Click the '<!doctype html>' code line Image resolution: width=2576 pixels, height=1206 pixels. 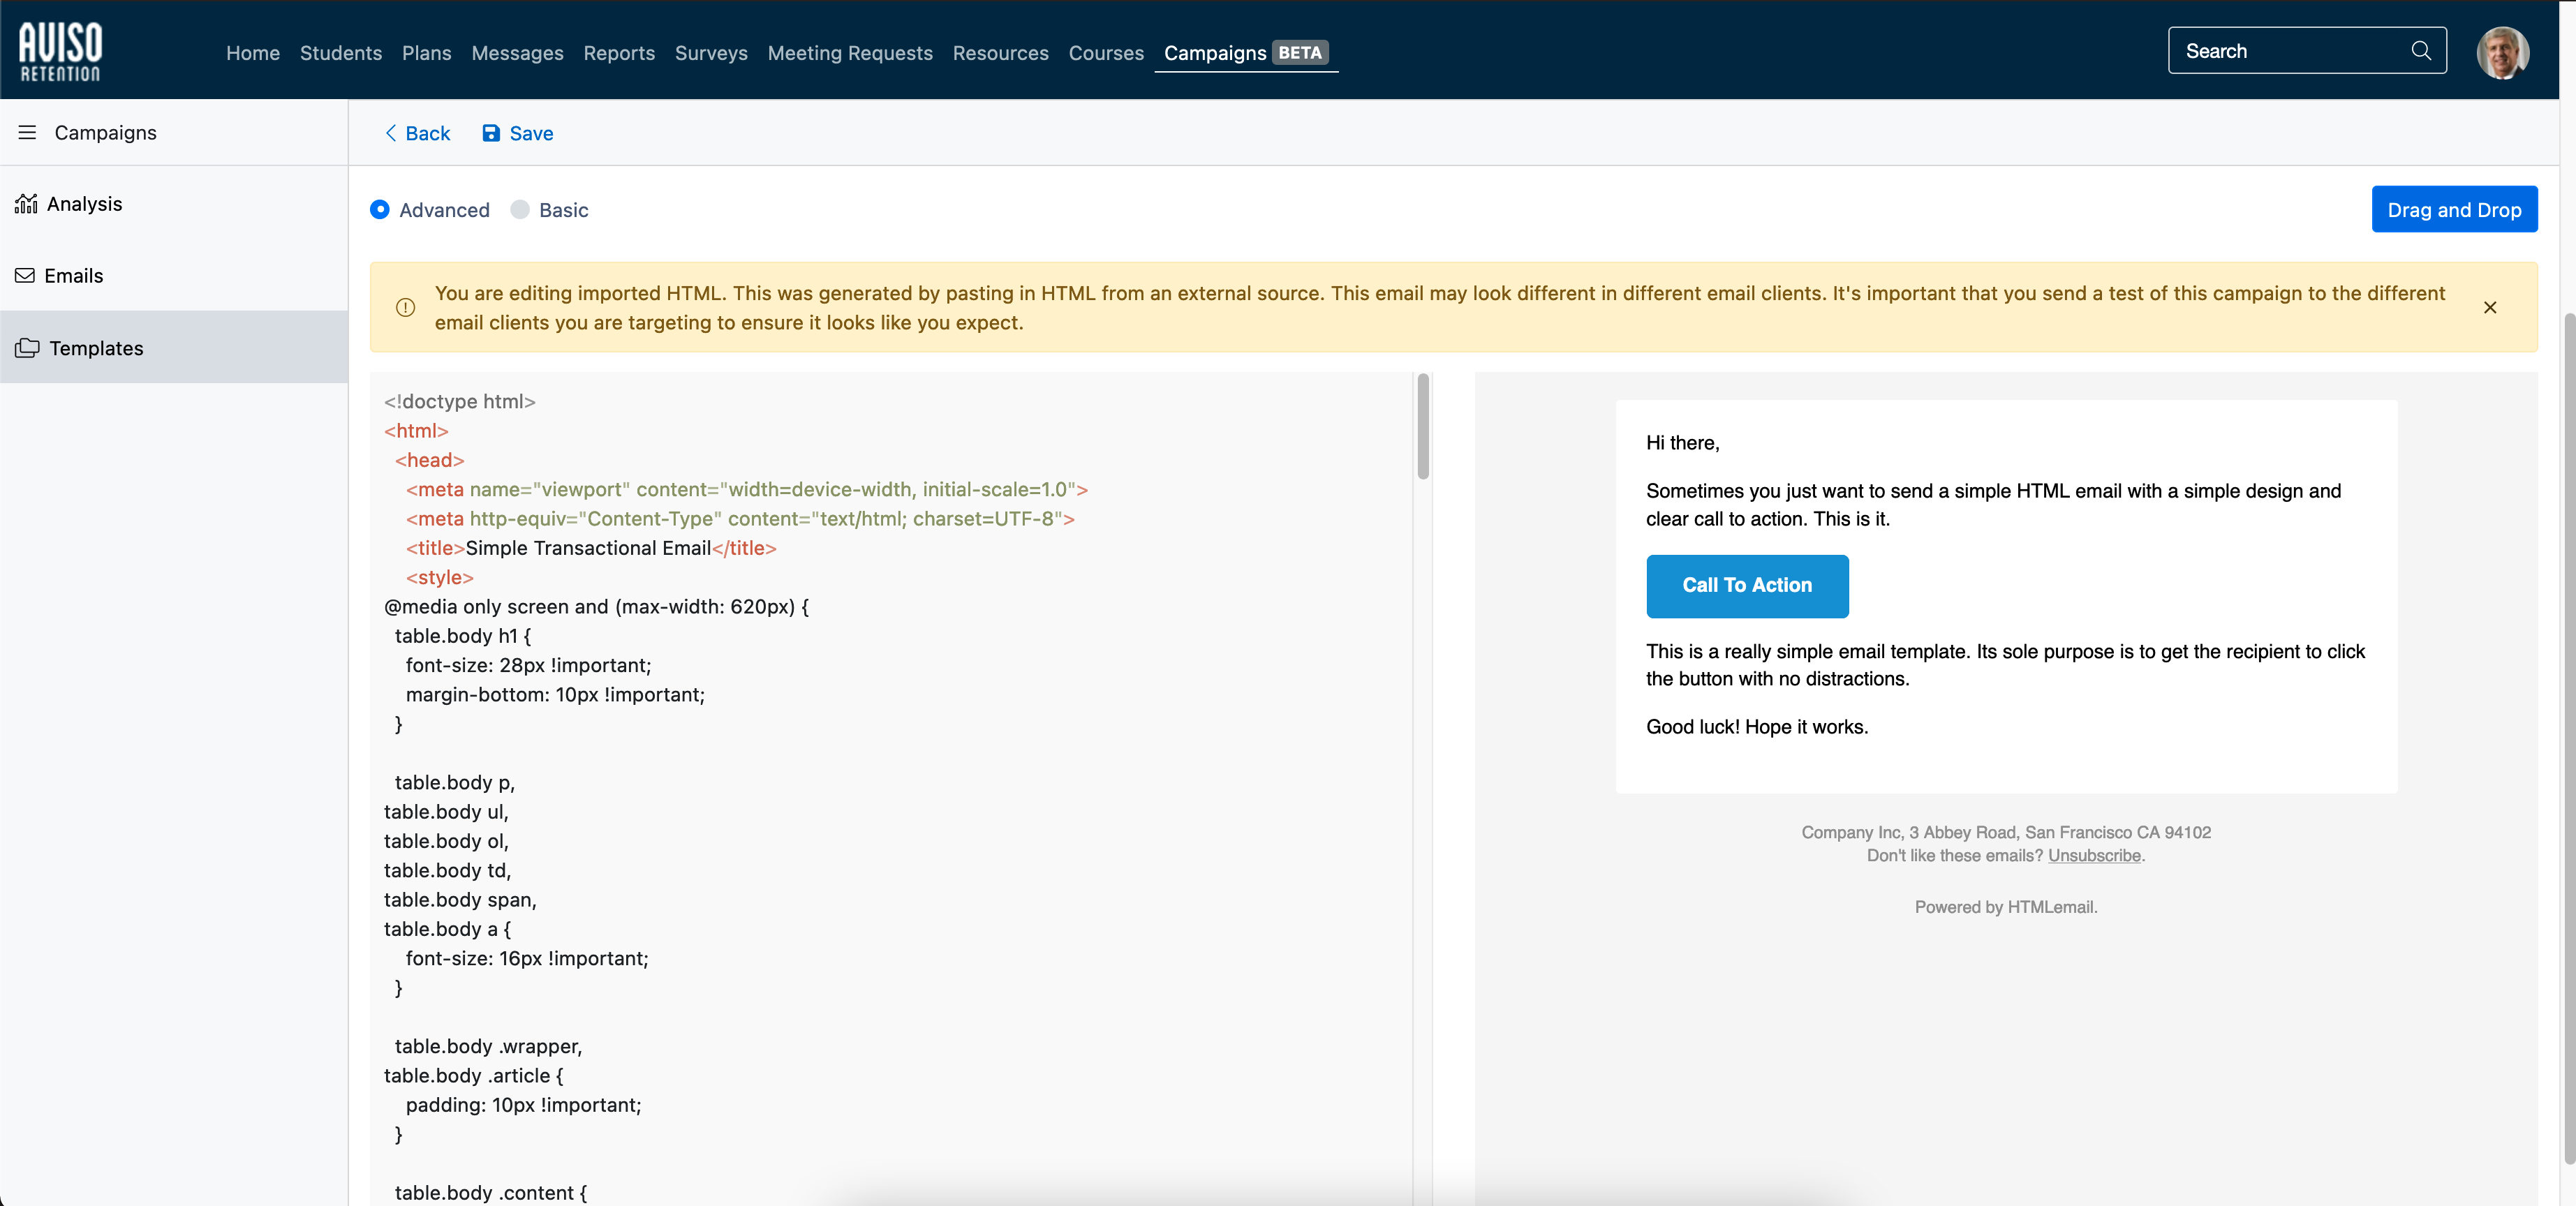[x=460, y=402]
